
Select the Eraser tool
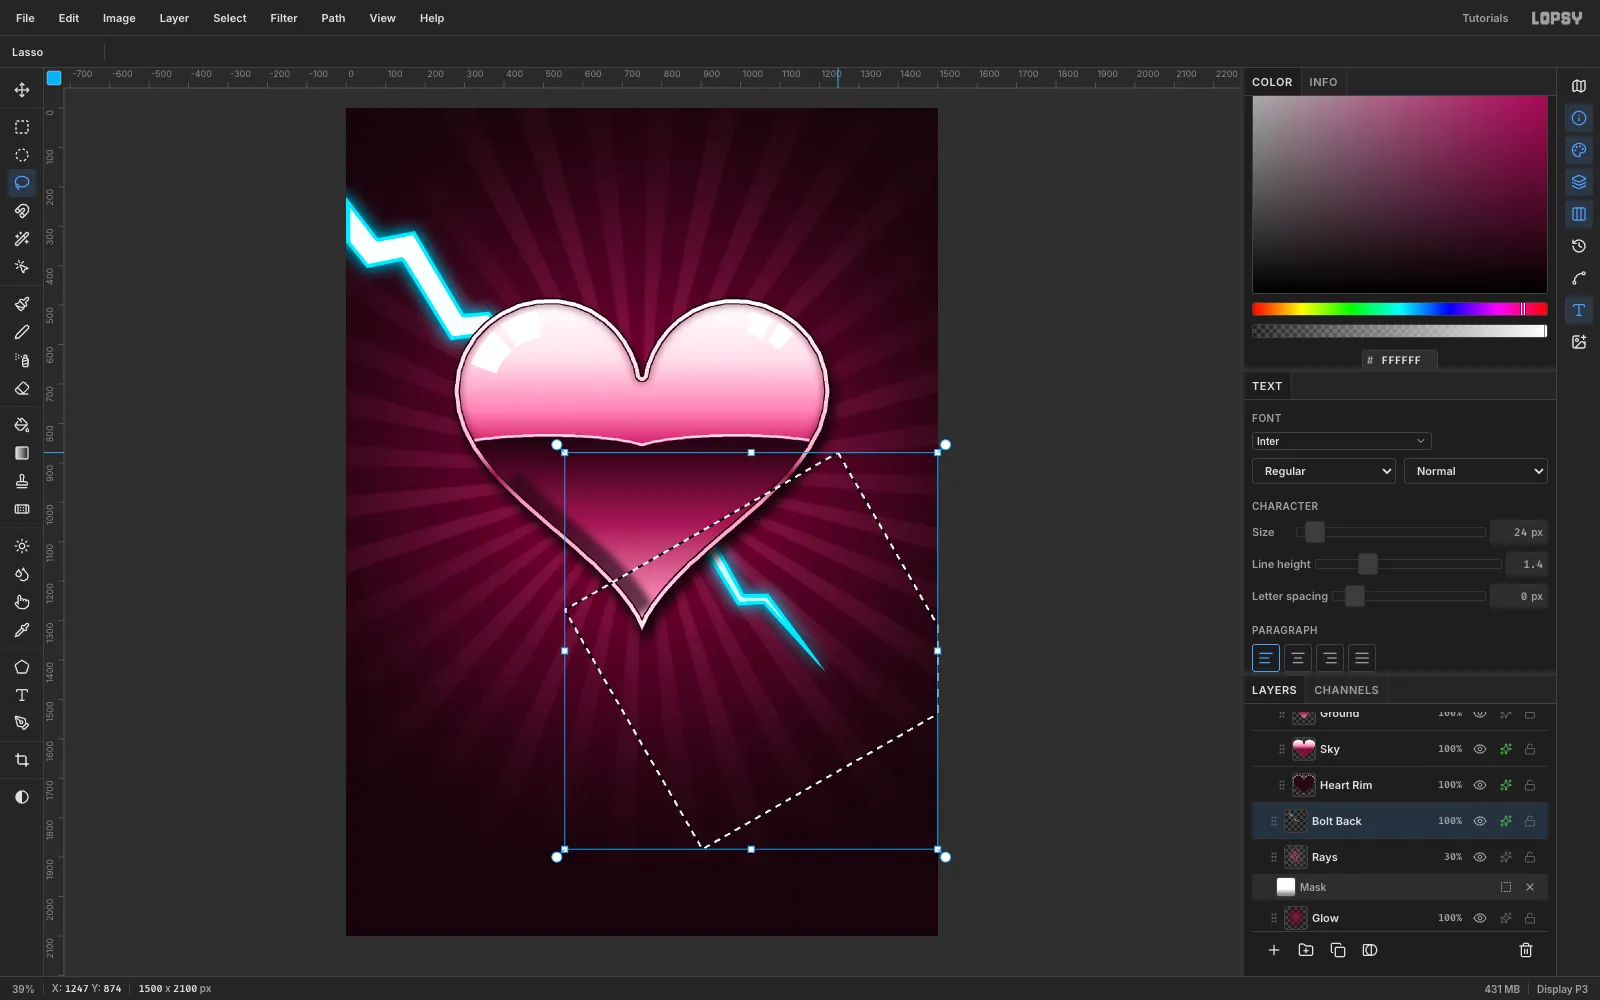point(22,388)
